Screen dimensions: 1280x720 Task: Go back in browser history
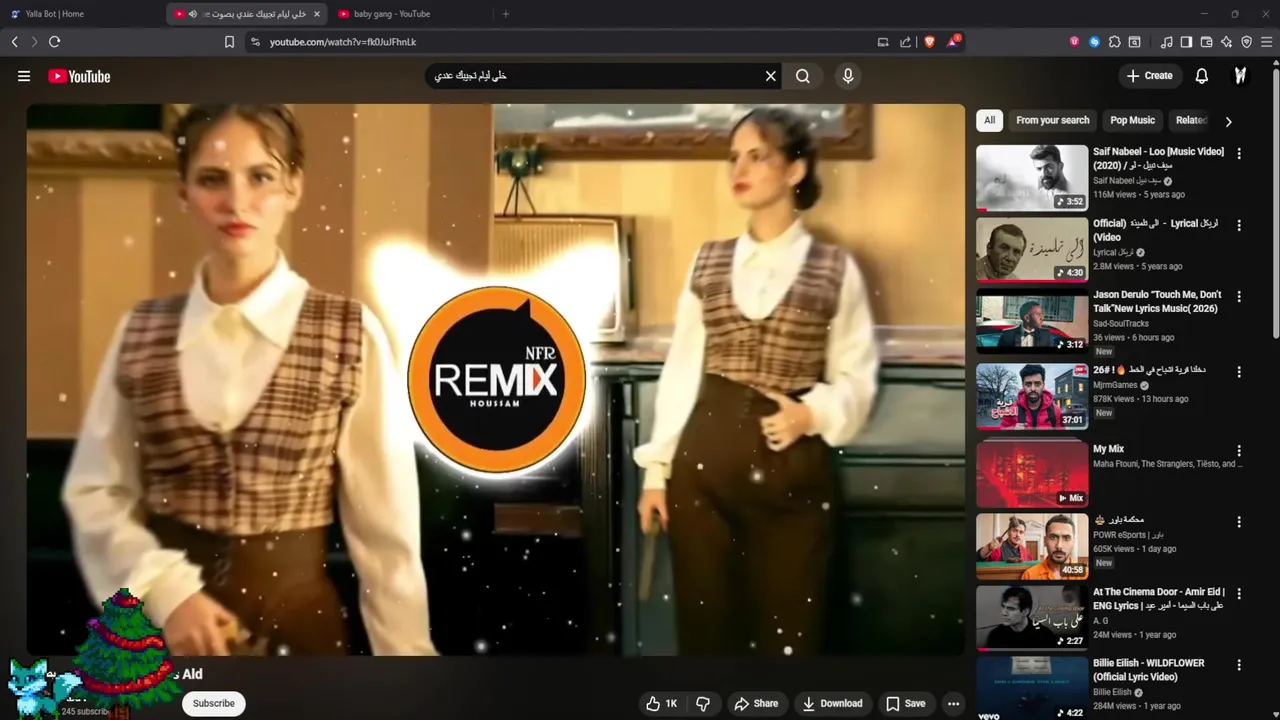coord(15,42)
